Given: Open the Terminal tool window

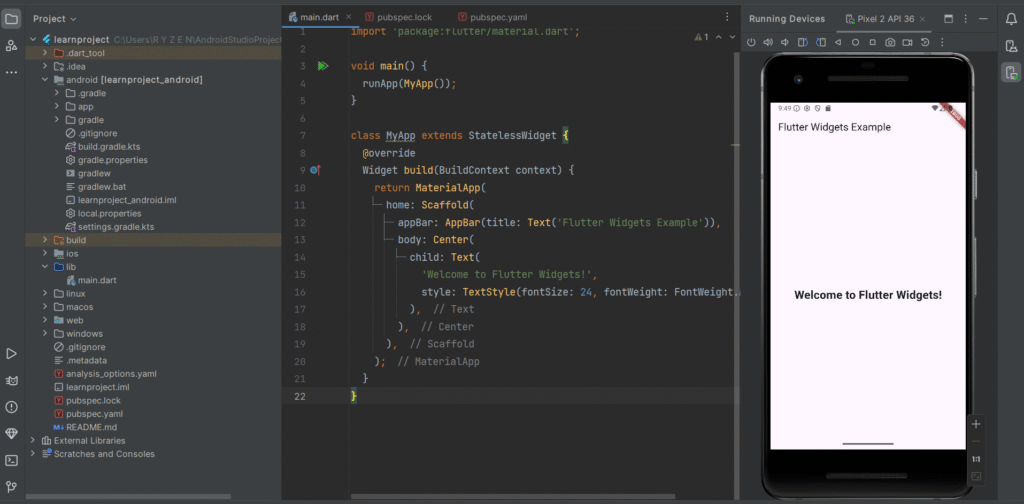Looking at the screenshot, I should pyautogui.click(x=11, y=460).
